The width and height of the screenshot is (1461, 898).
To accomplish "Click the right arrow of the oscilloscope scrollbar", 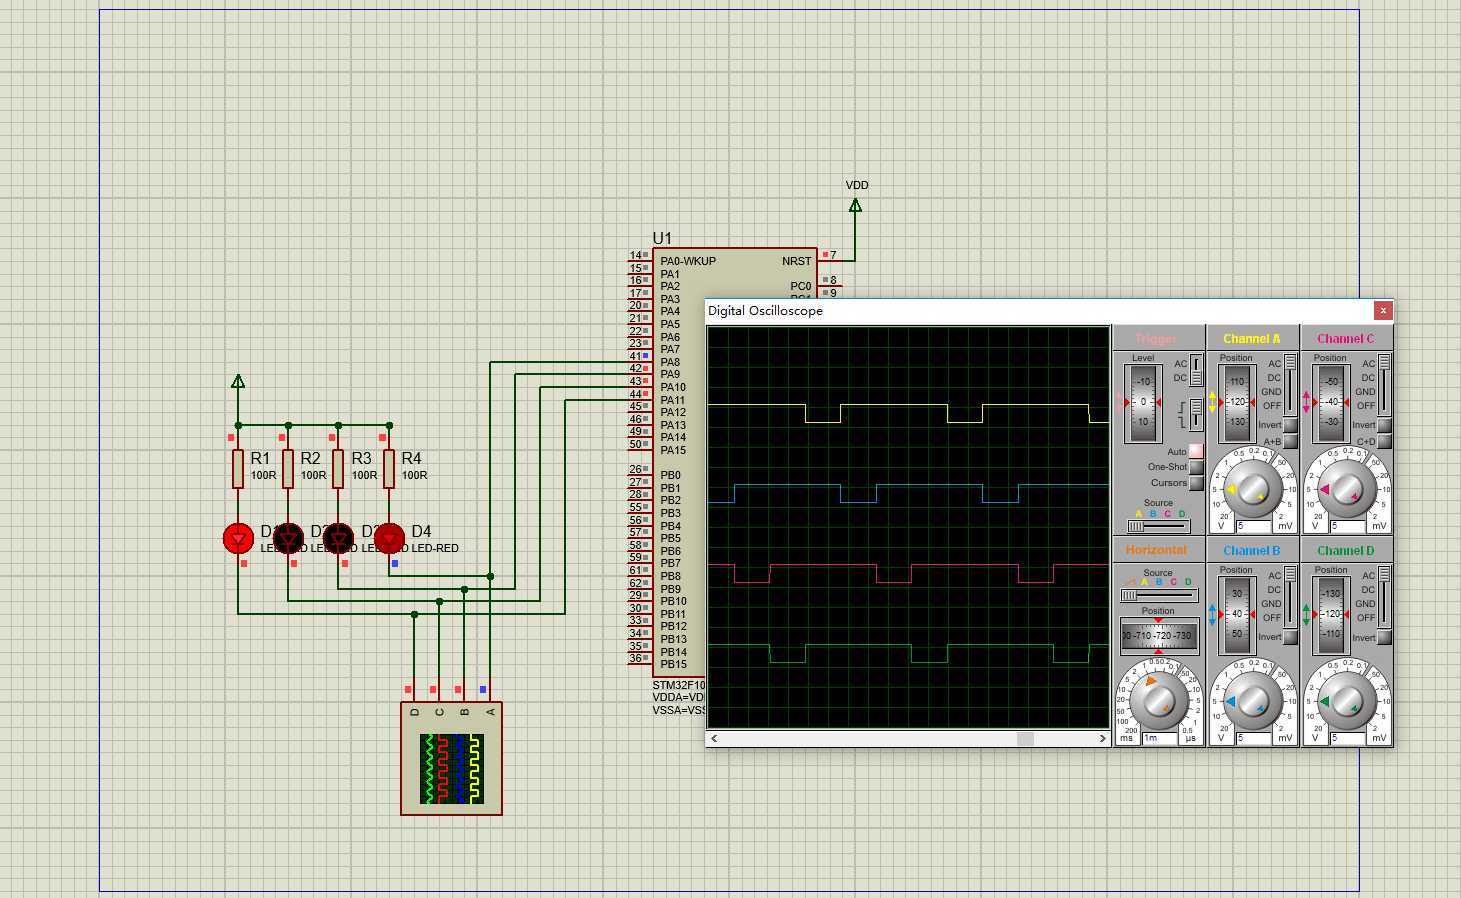I will (1103, 739).
